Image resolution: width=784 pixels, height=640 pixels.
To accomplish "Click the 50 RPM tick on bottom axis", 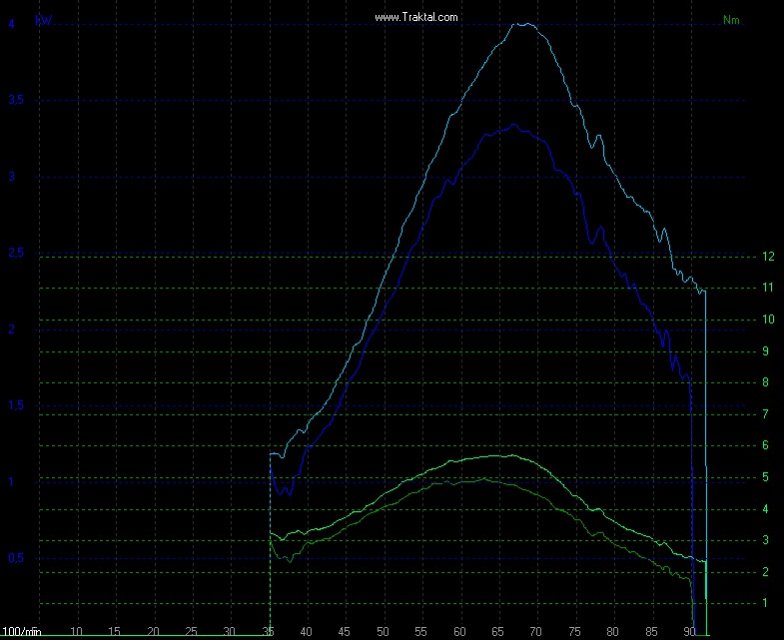I will (x=383, y=632).
